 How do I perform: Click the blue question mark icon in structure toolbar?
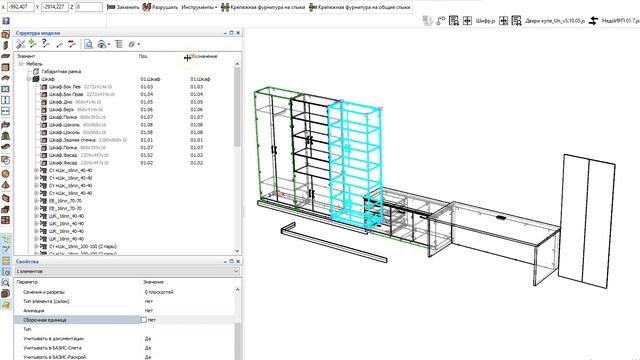(46, 44)
